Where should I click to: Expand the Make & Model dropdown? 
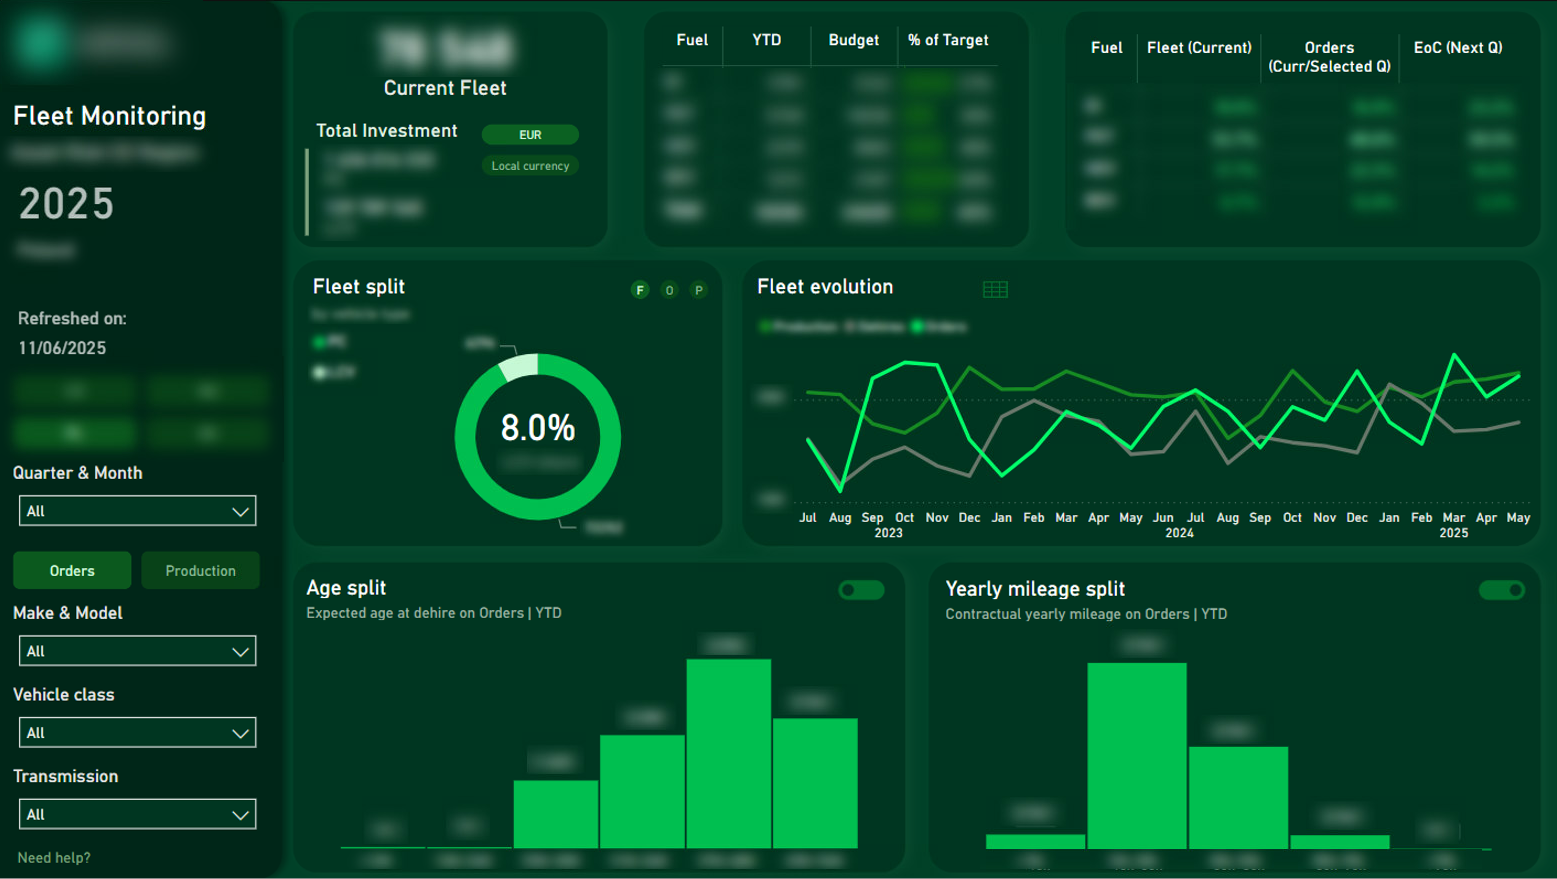(137, 651)
